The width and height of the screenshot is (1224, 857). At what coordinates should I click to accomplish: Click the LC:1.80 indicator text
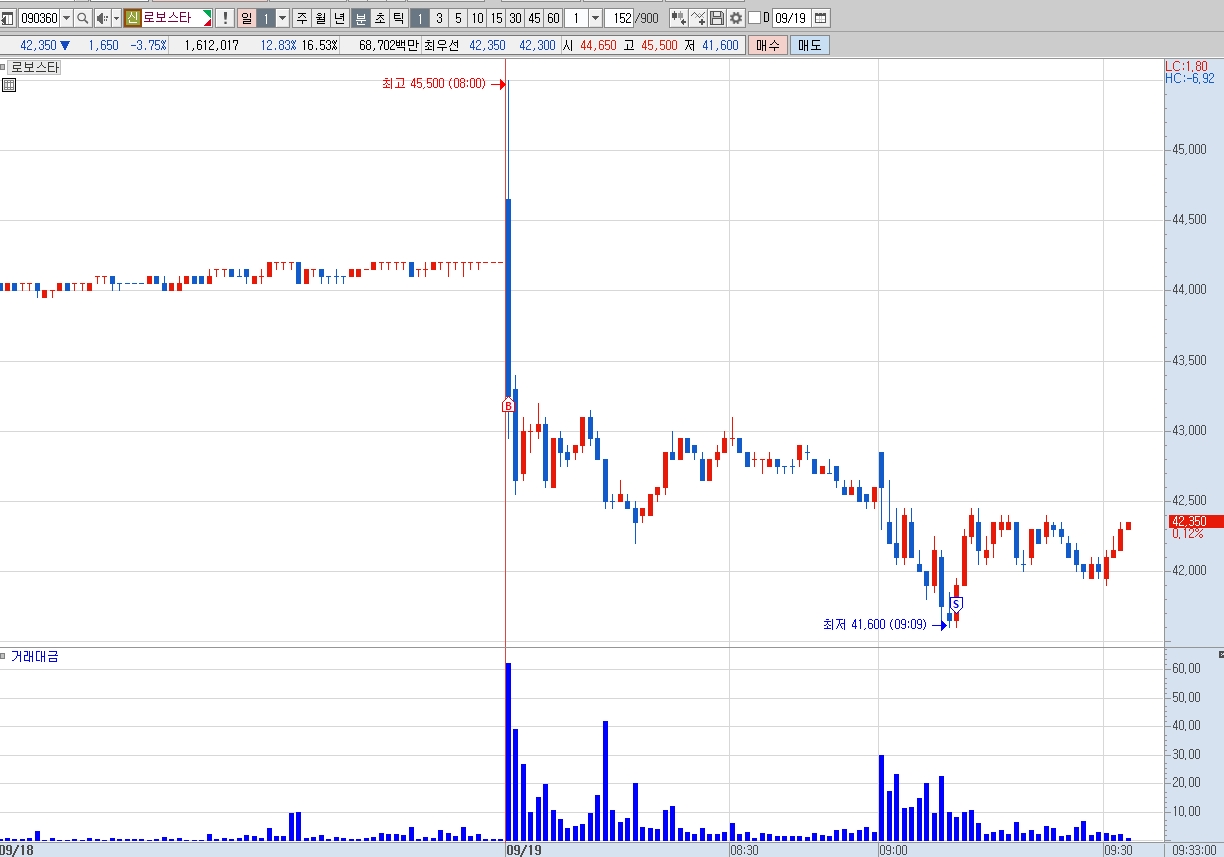point(1187,66)
